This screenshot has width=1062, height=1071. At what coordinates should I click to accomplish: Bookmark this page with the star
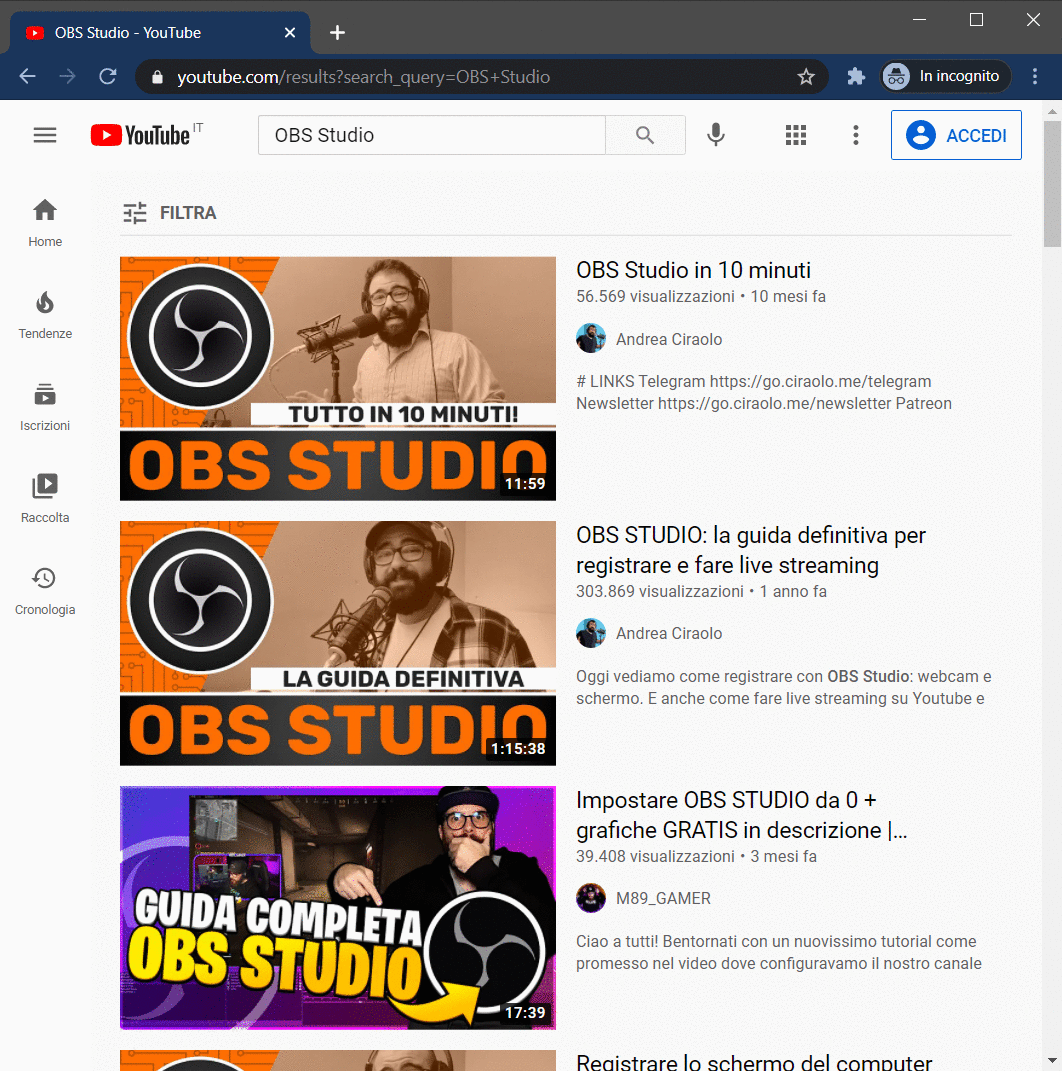tap(807, 76)
